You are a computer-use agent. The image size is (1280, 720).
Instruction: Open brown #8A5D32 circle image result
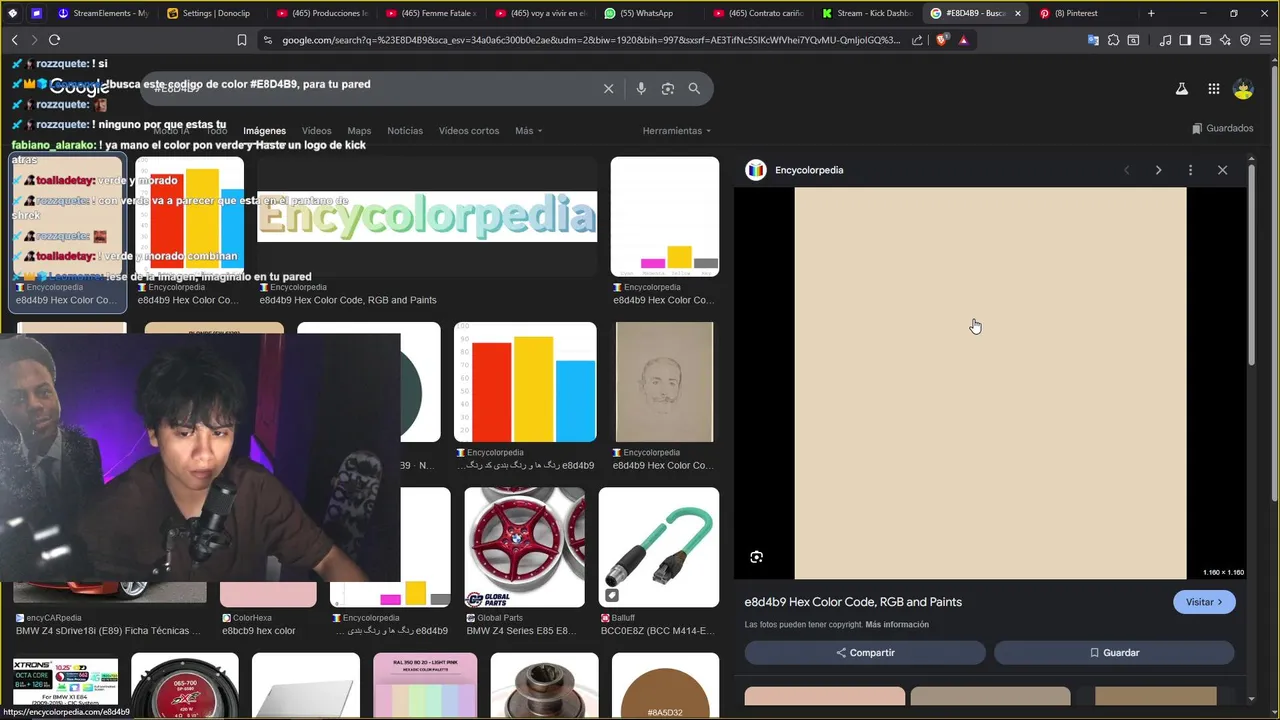click(665, 685)
